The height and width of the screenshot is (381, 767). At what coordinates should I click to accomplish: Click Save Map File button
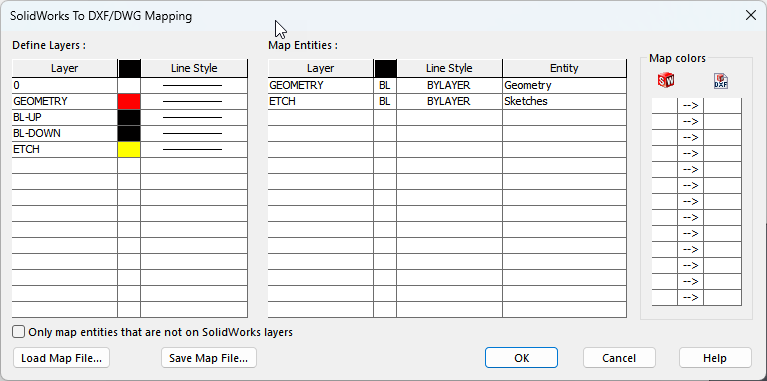point(209,358)
